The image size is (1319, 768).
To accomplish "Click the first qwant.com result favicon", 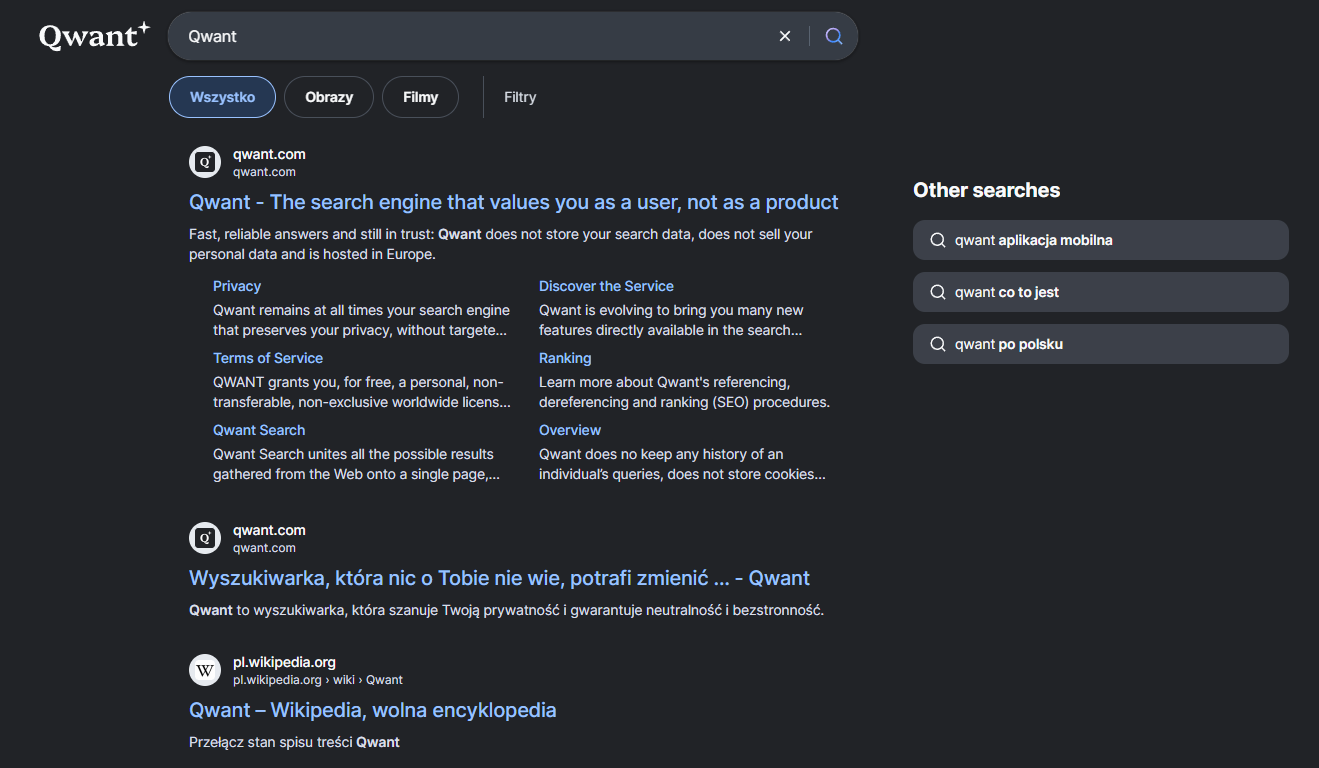I will tap(205, 162).
